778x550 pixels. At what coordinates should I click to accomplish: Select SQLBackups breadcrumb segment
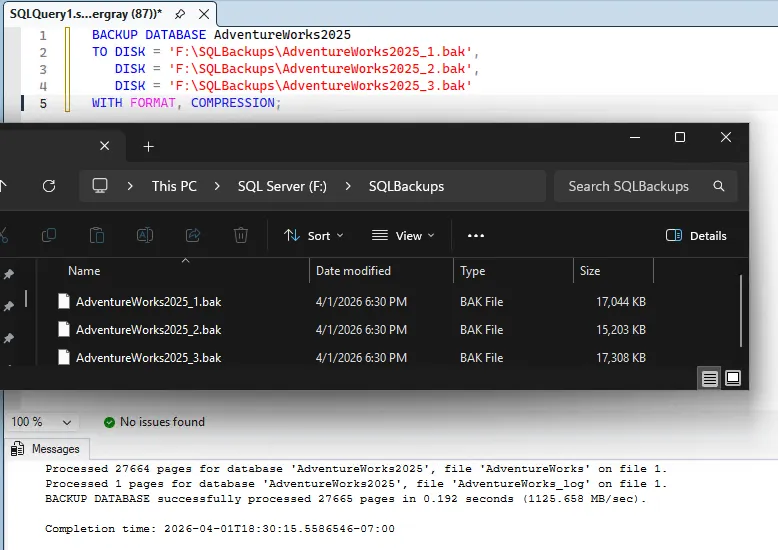tap(406, 186)
